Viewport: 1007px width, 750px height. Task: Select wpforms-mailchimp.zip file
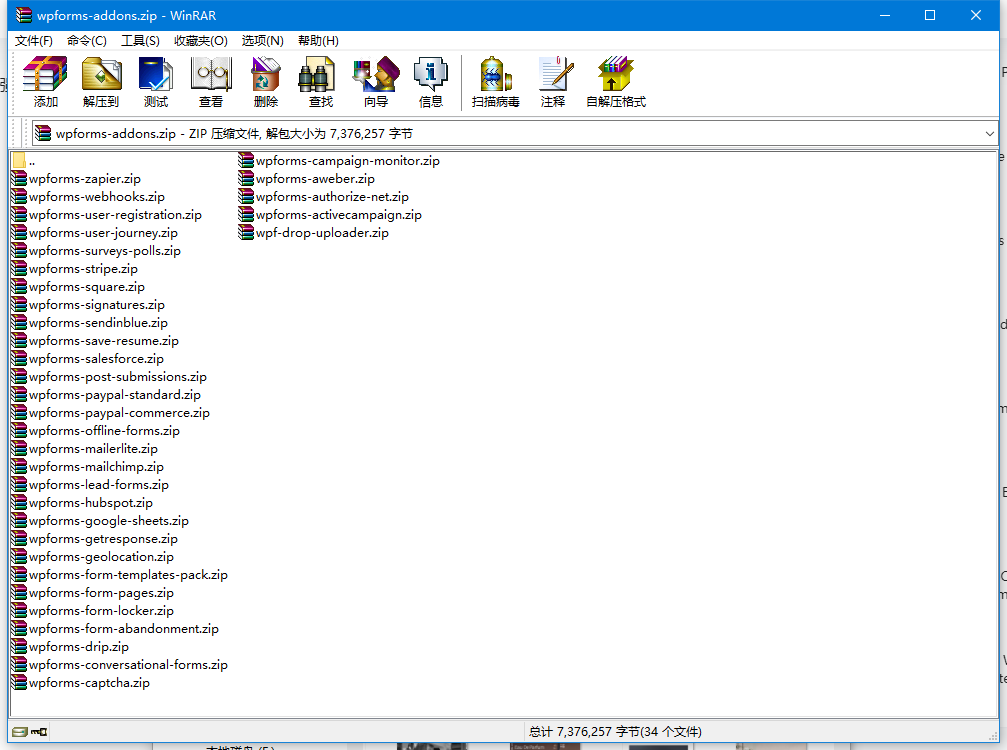88,467
